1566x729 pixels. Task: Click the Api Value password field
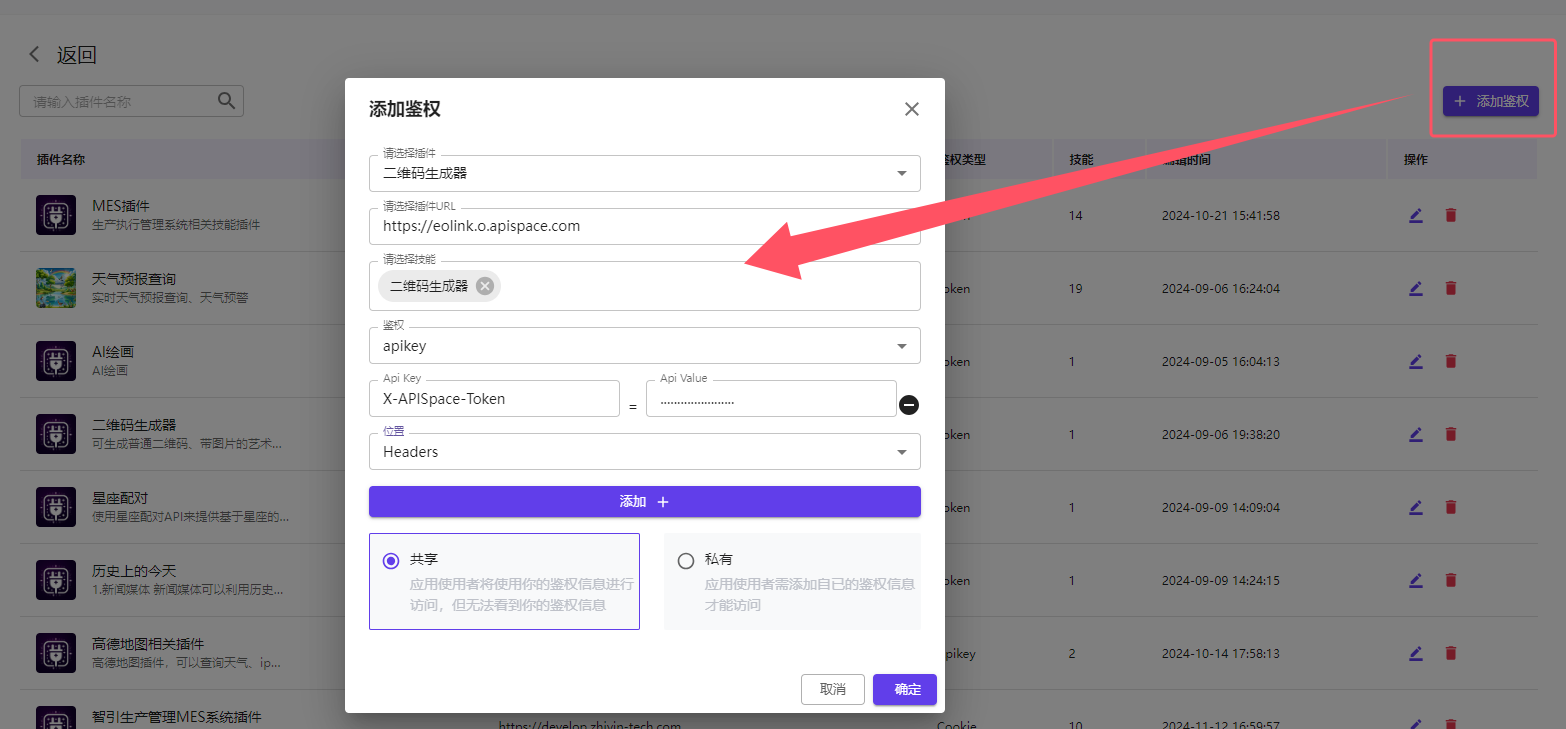(x=771, y=398)
